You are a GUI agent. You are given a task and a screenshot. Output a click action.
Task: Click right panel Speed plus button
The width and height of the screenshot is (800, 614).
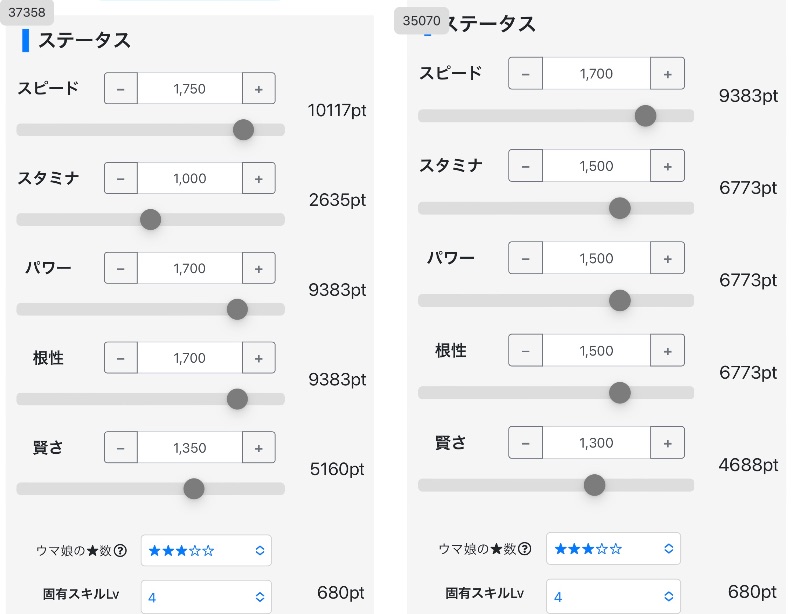click(x=667, y=74)
